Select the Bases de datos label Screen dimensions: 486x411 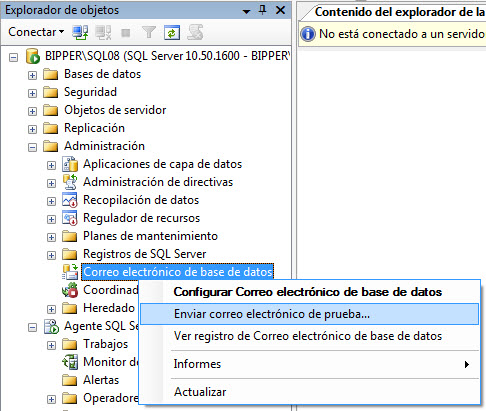point(102,74)
